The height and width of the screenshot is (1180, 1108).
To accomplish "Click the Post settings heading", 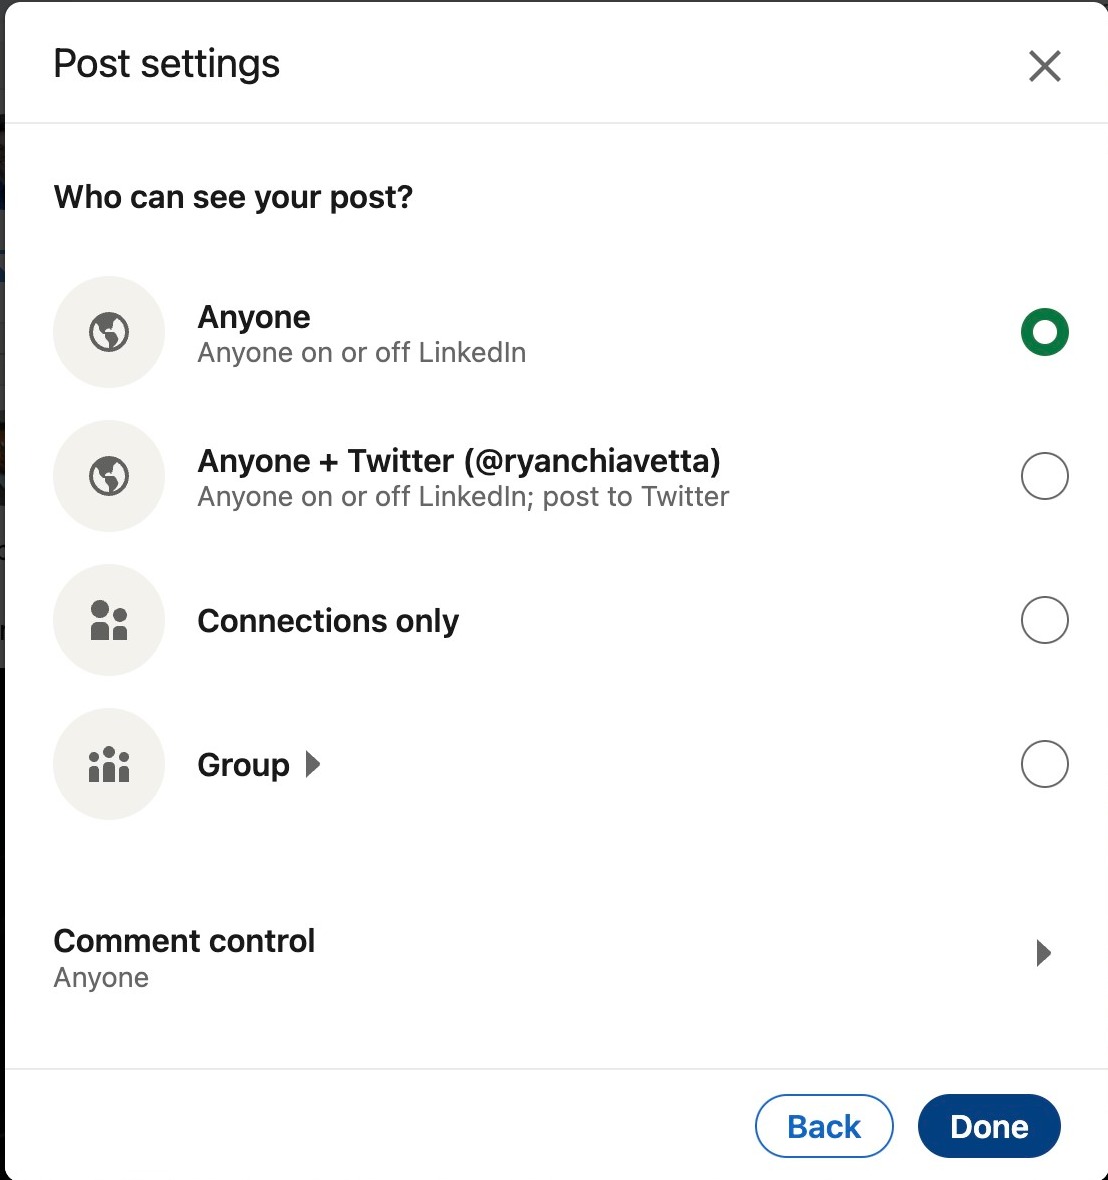I will click(x=167, y=64).
